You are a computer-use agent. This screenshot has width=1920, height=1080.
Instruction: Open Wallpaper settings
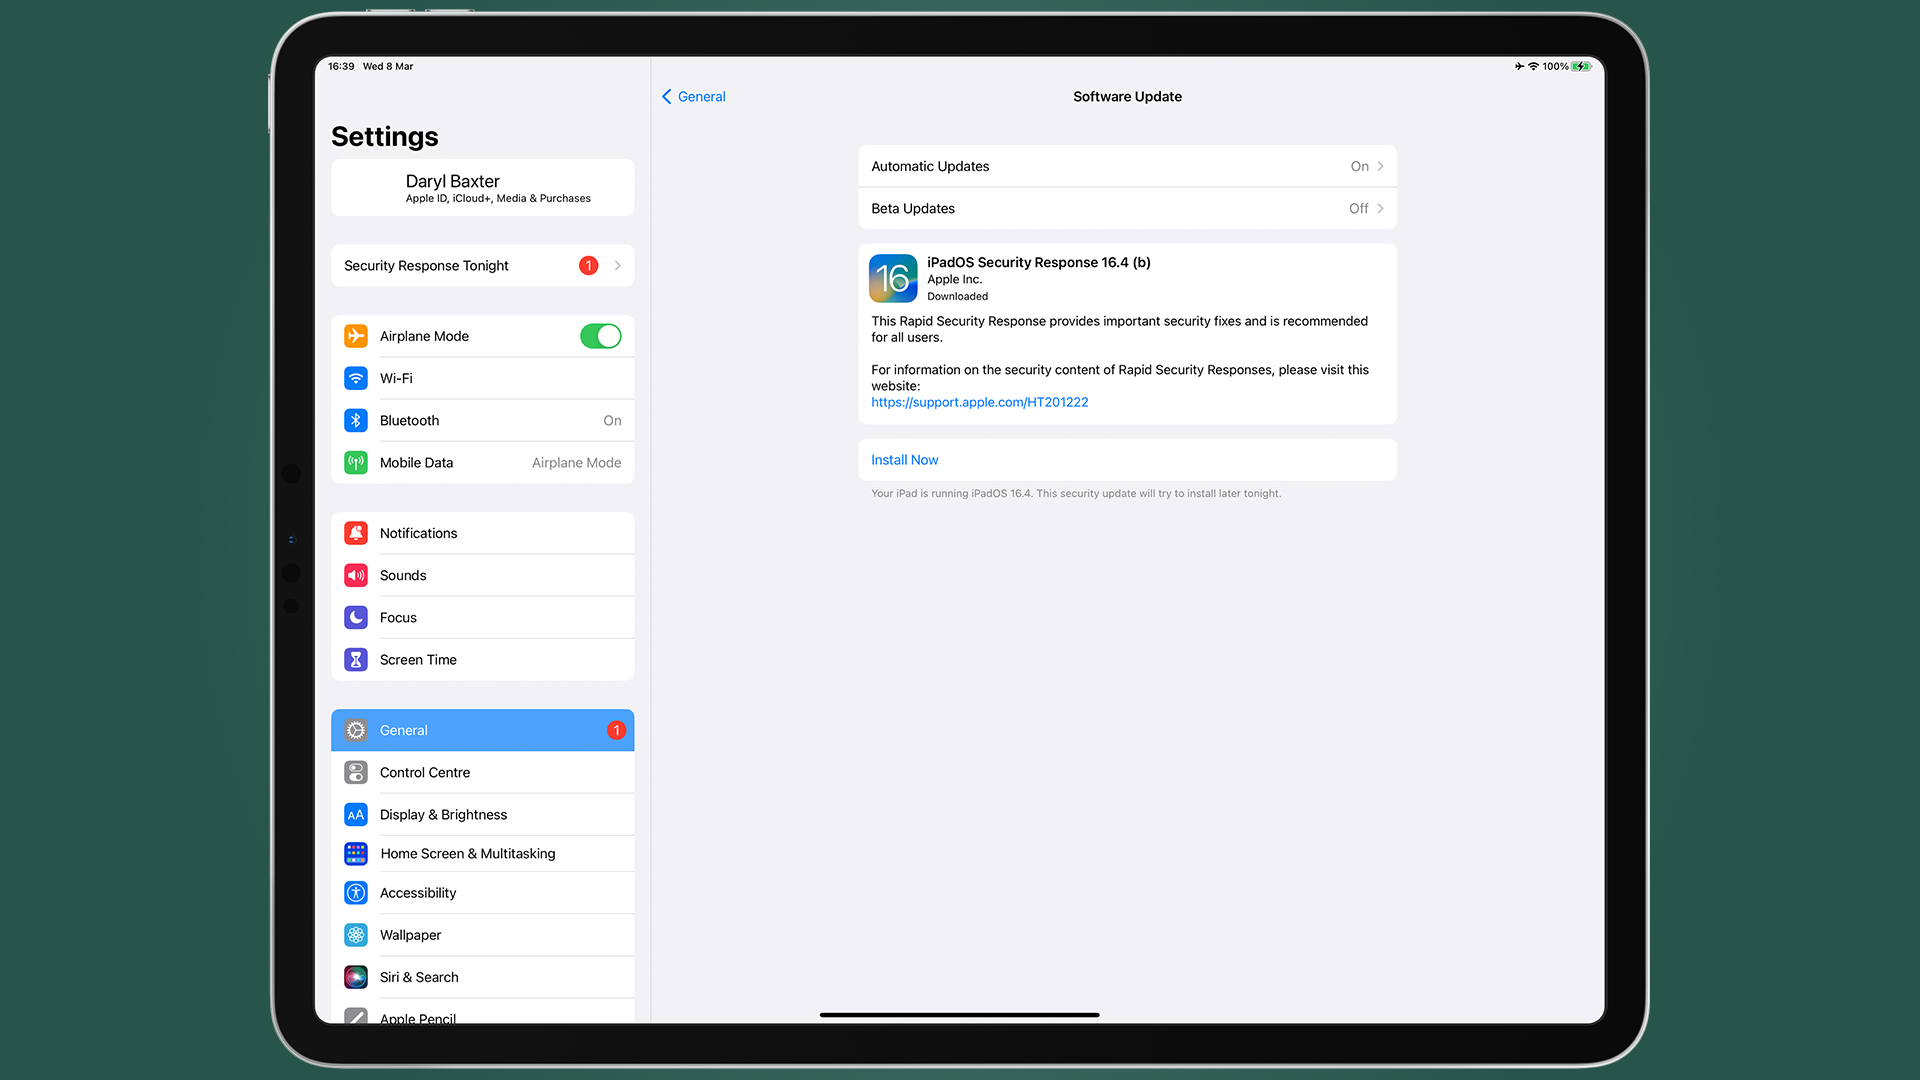coord(482,934)
